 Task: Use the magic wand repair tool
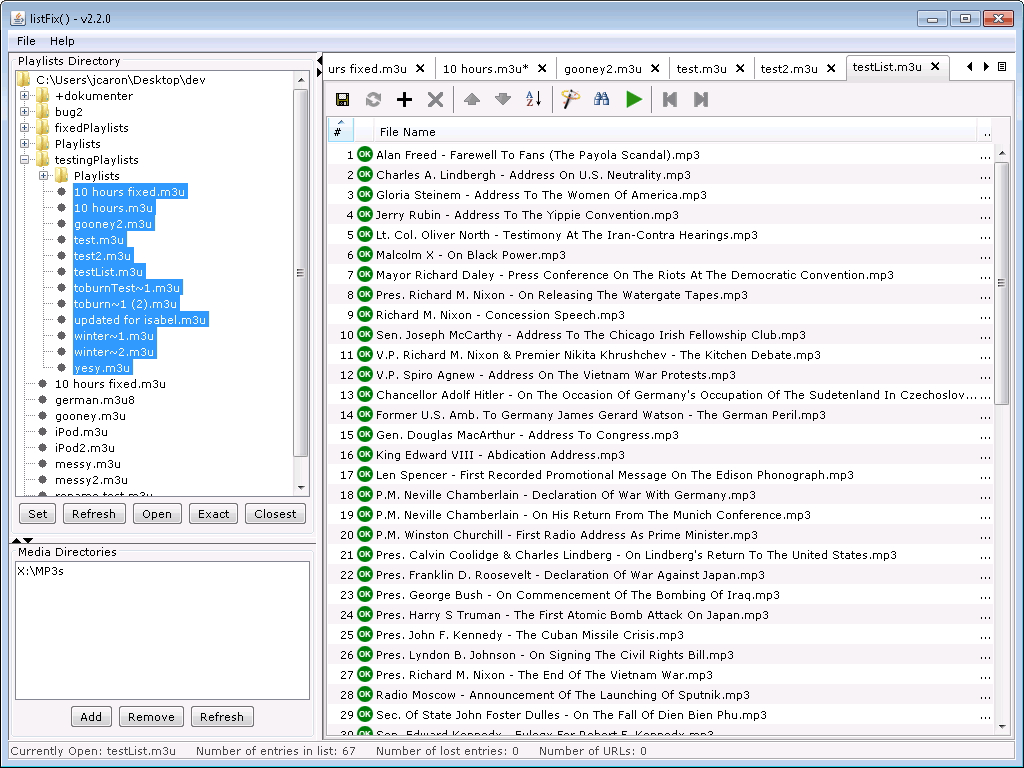point(568,99)
